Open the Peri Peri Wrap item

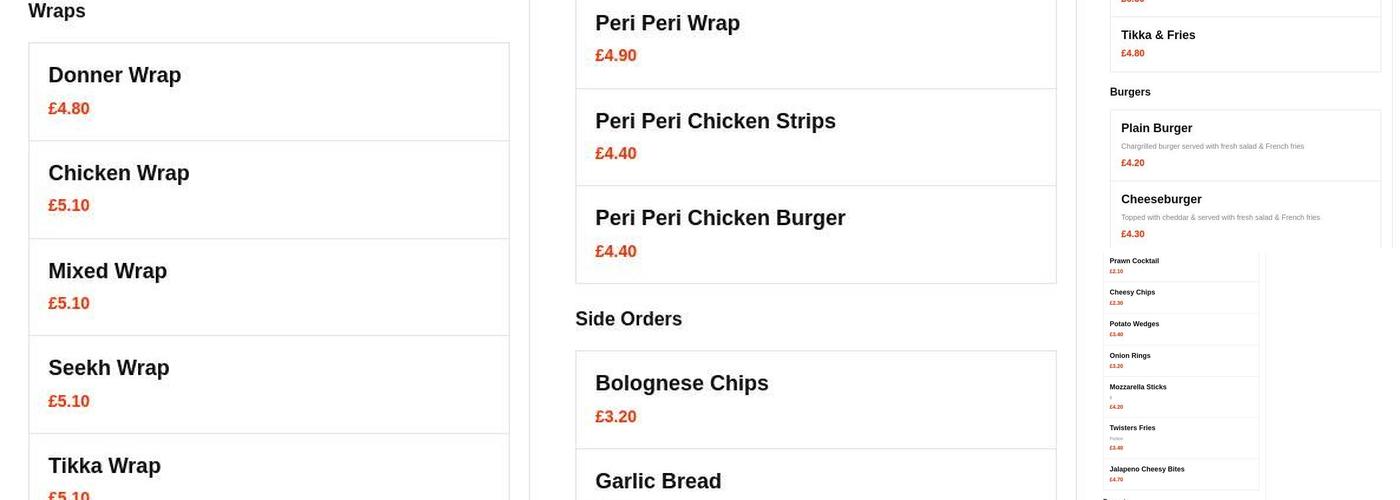pos(815,38)
